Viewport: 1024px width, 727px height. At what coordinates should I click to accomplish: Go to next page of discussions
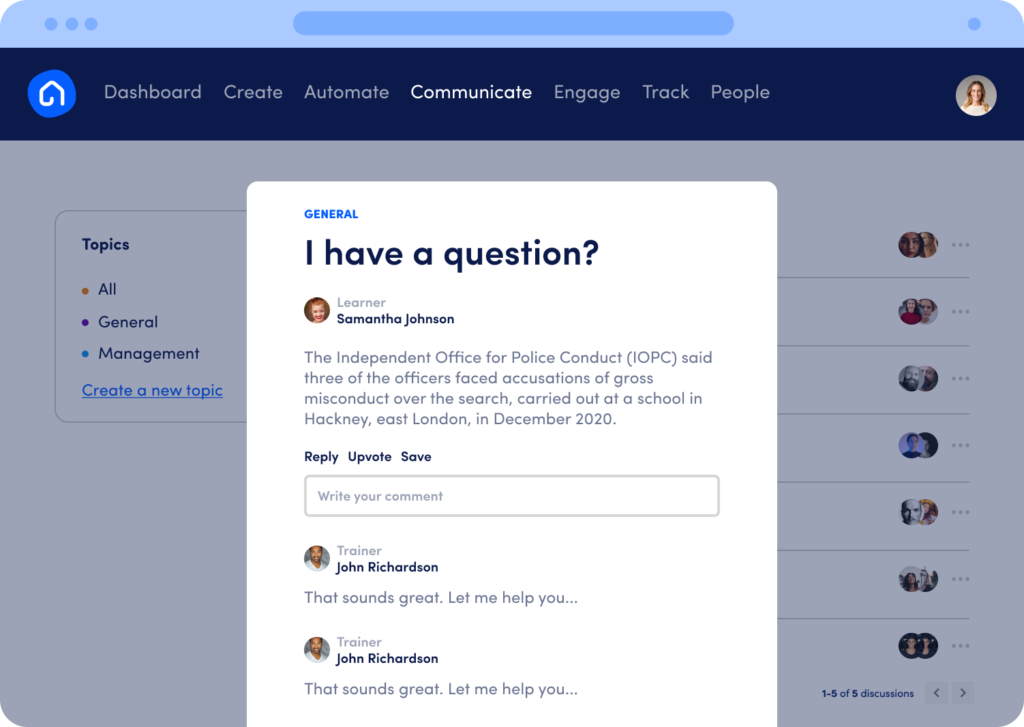coord(962,692)
